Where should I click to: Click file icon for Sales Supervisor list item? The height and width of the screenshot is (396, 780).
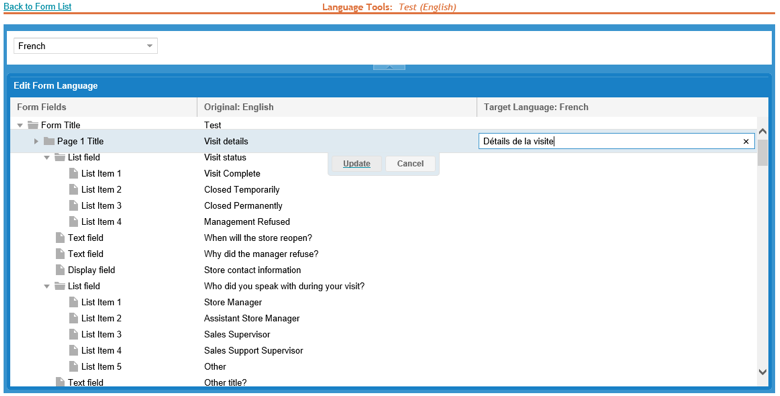[74, 334]
